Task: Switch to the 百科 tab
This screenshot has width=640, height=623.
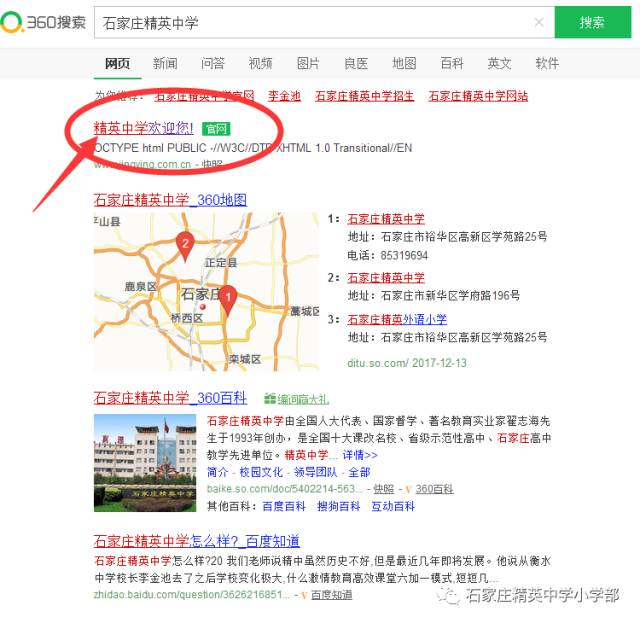Action: pos(452,63)
